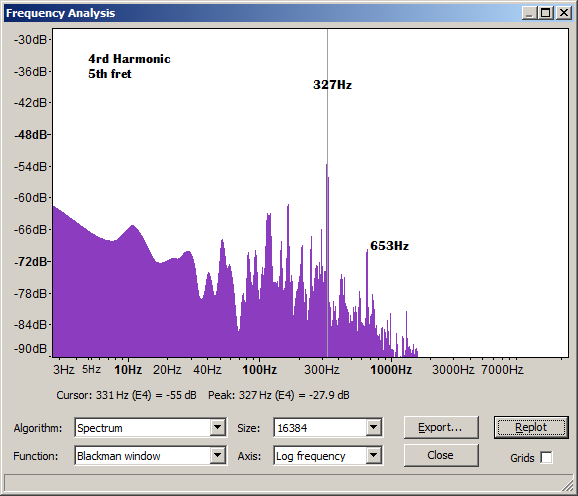
Task: Click the Close button
Action: point(441,455)
